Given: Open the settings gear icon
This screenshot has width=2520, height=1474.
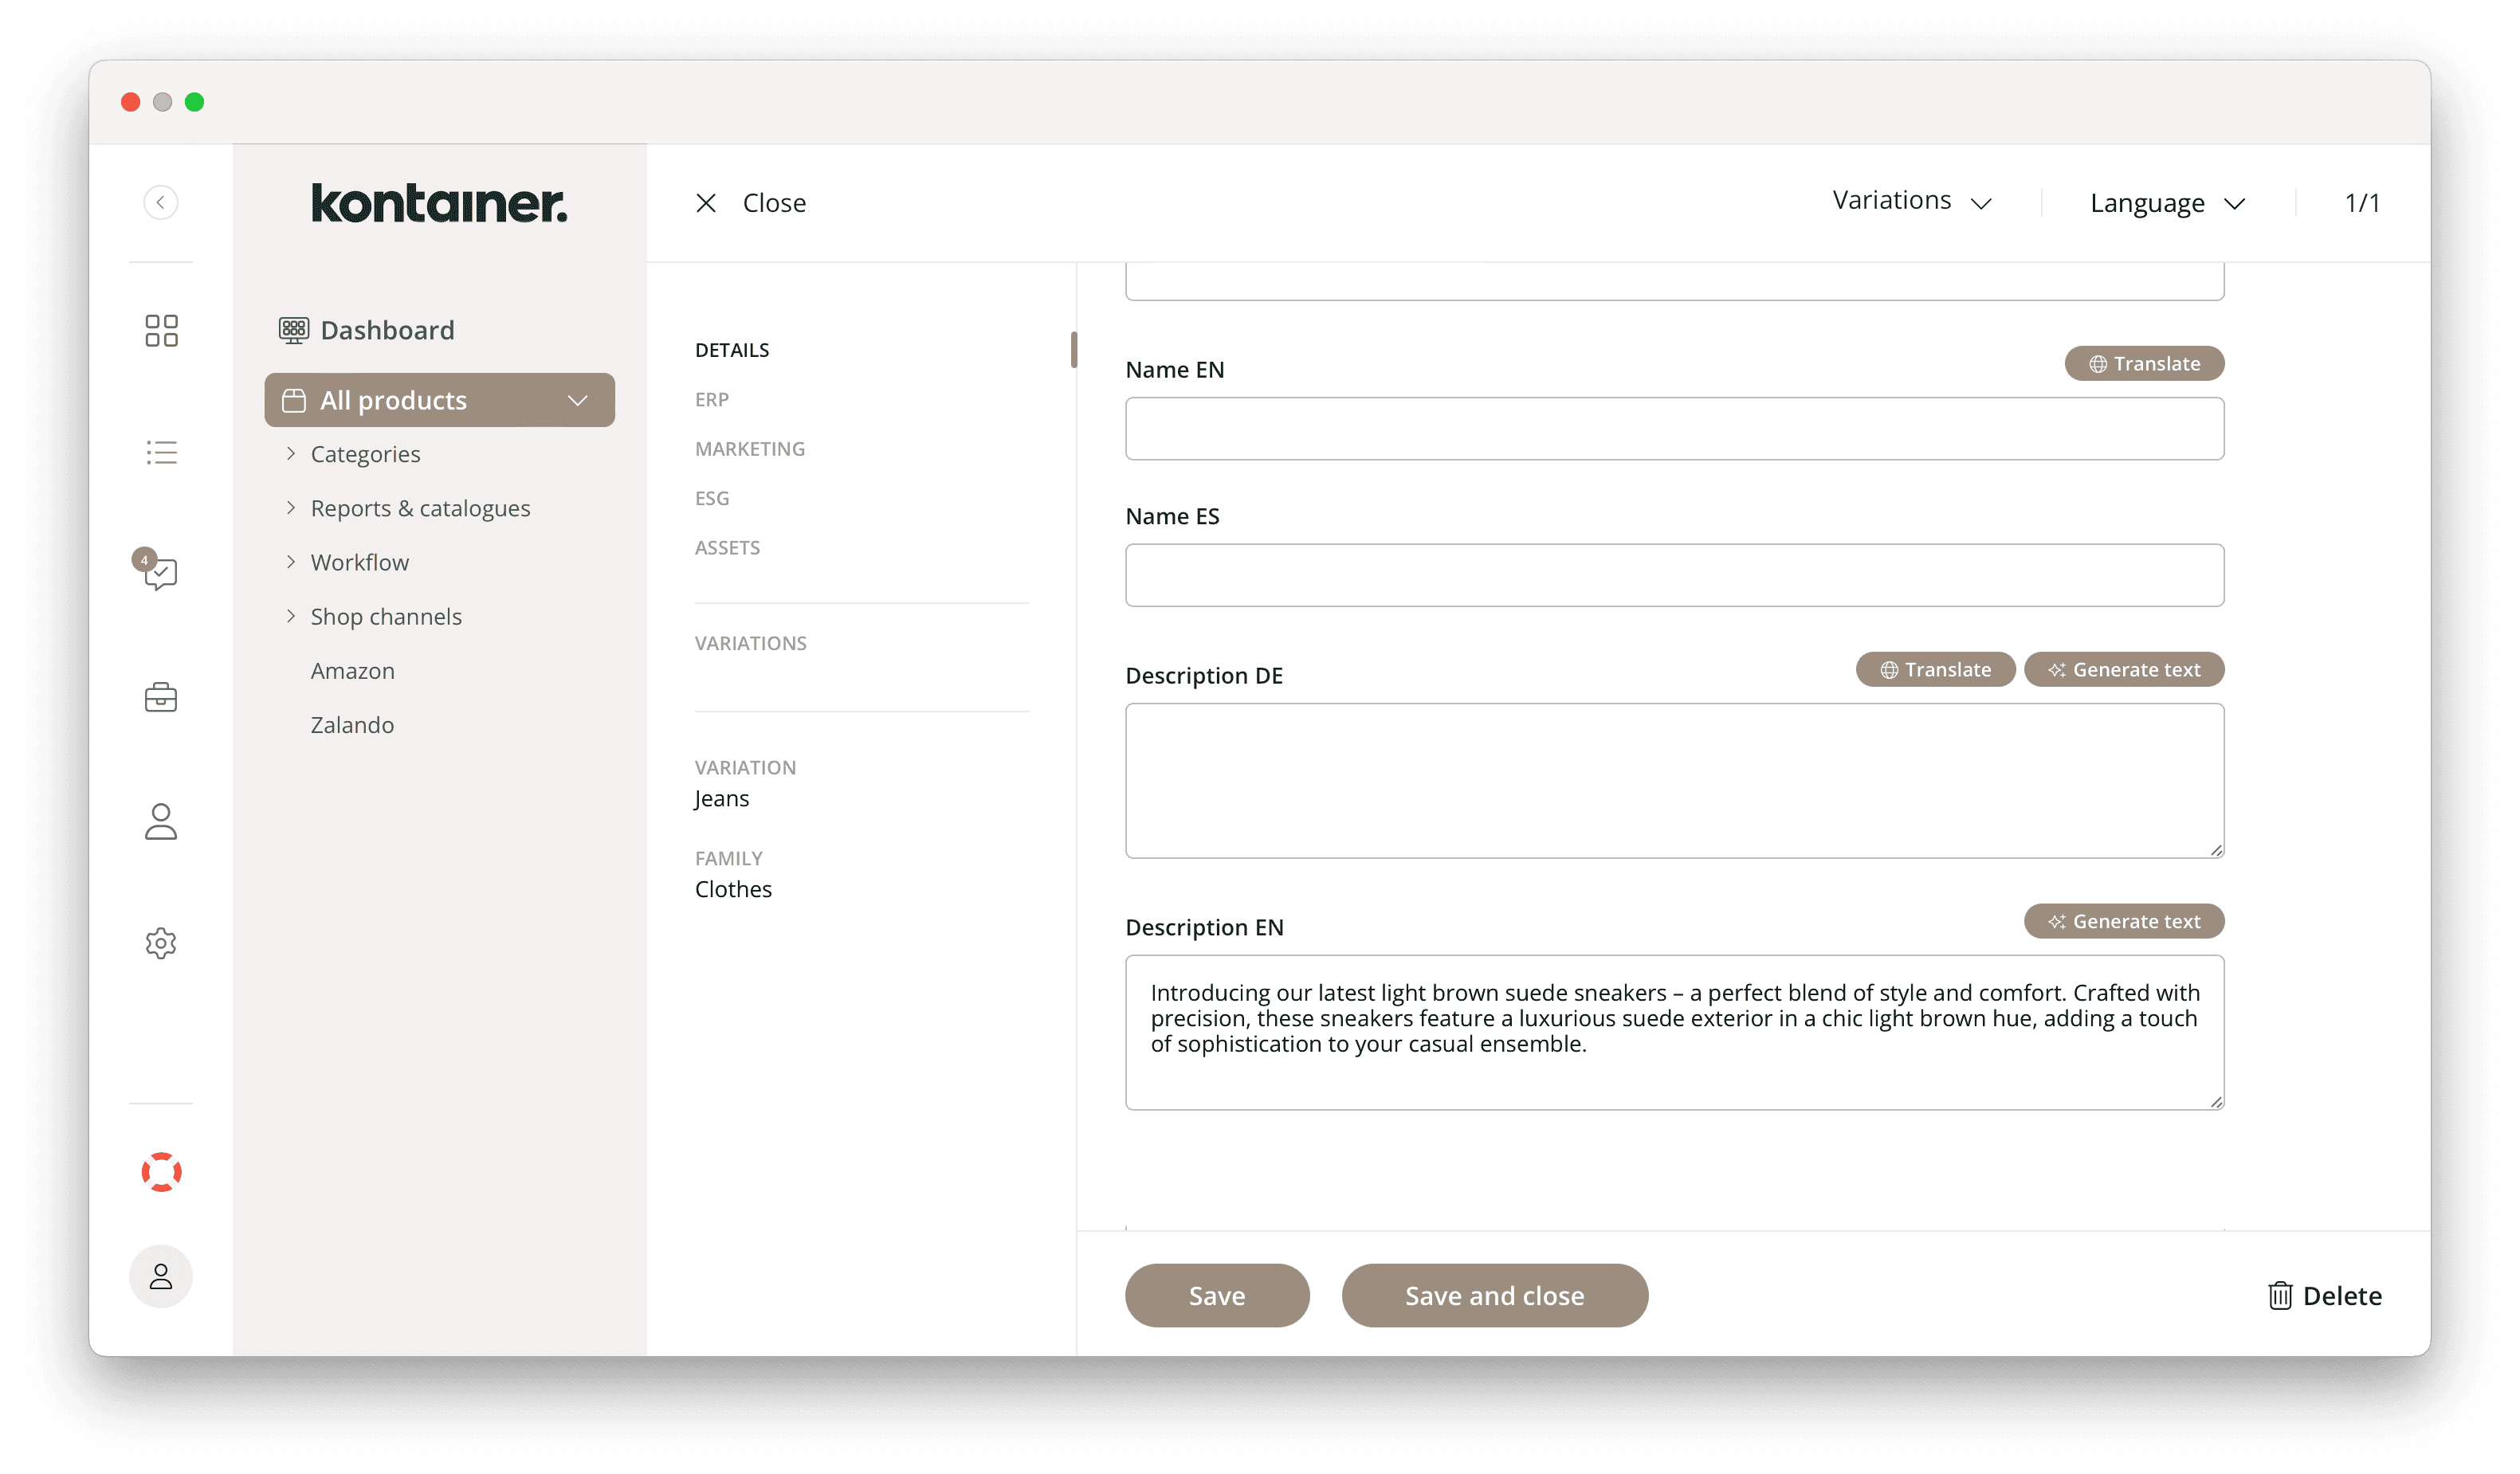Looking at the screenshot, I should pos(160,943).
